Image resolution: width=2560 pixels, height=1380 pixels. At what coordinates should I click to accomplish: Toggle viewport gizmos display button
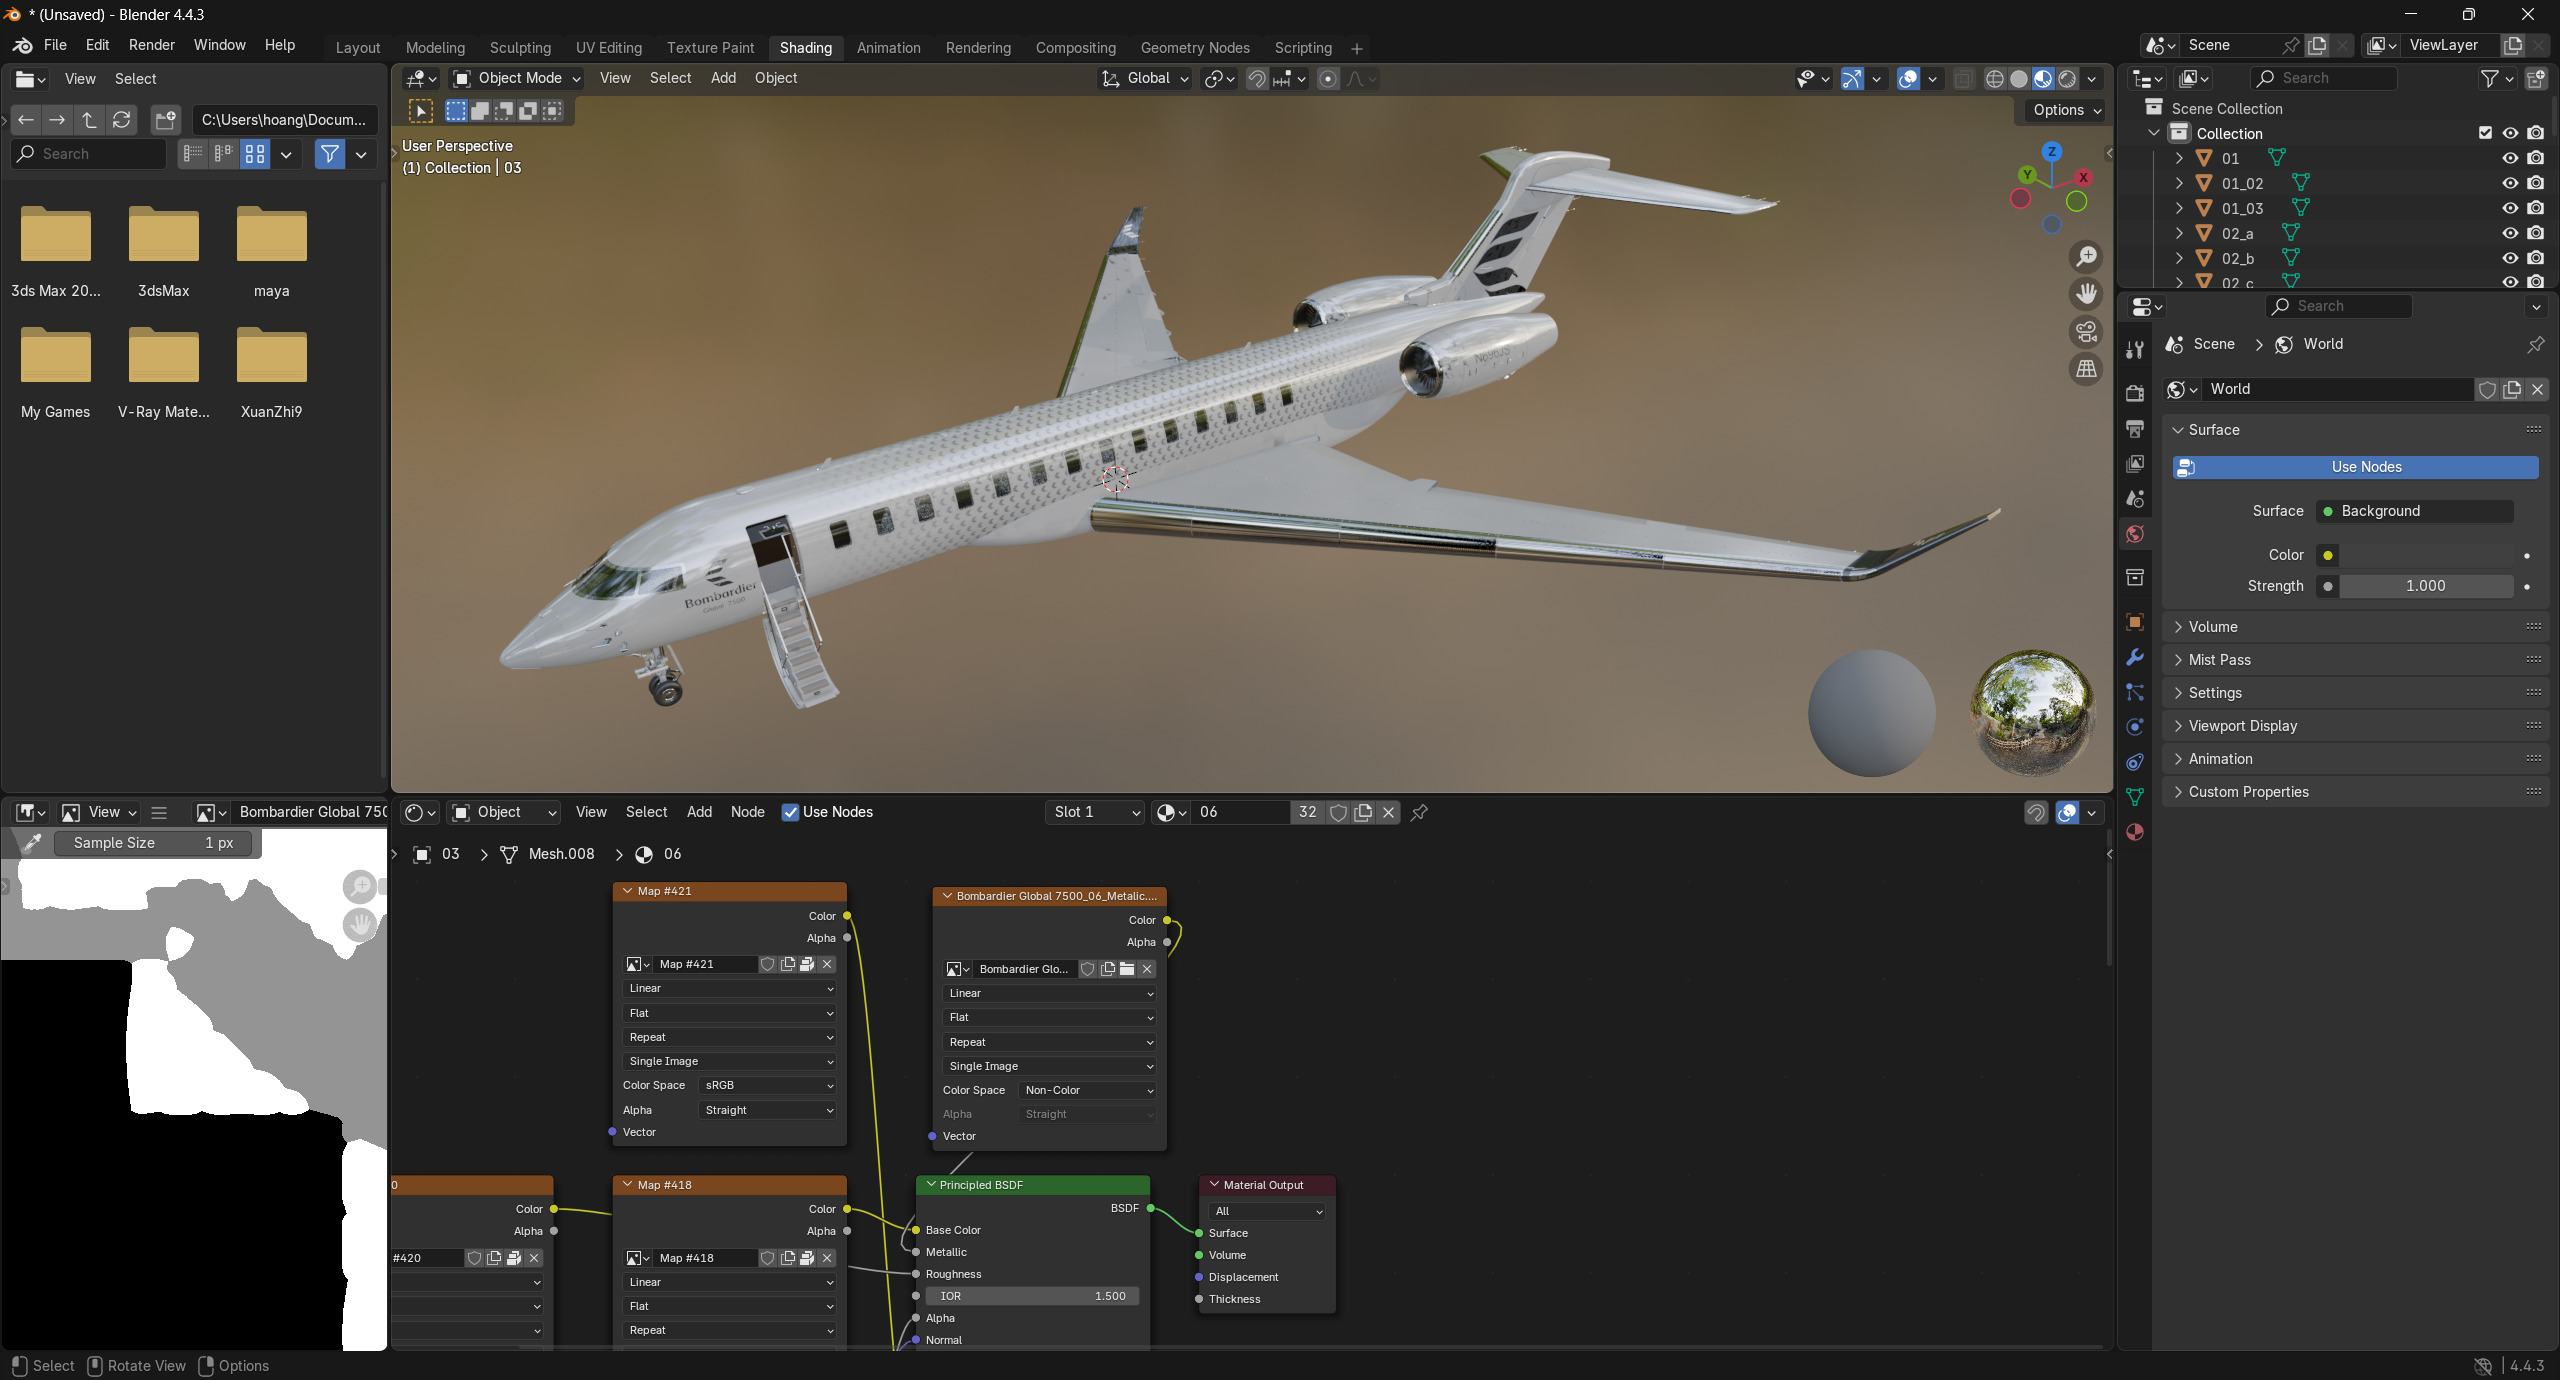point(1852,78)
